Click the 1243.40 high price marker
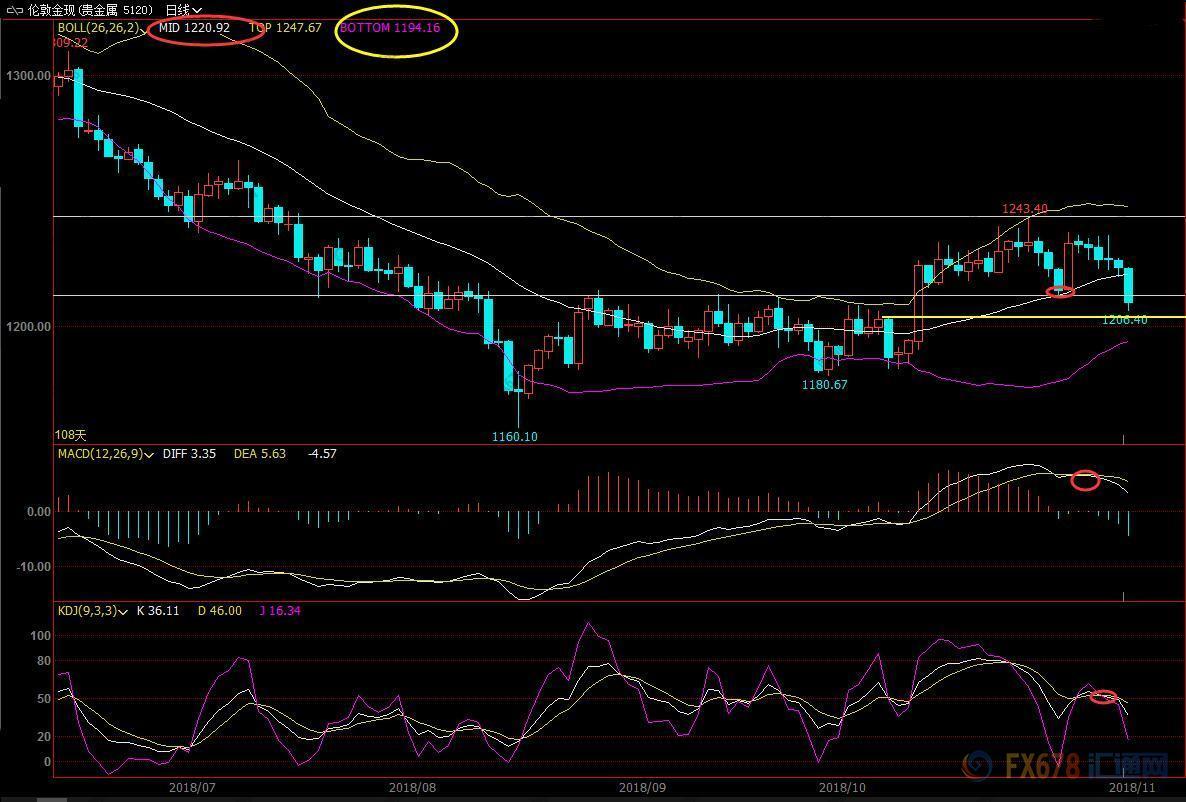The image size is (1186, 802). (1025, 209)
